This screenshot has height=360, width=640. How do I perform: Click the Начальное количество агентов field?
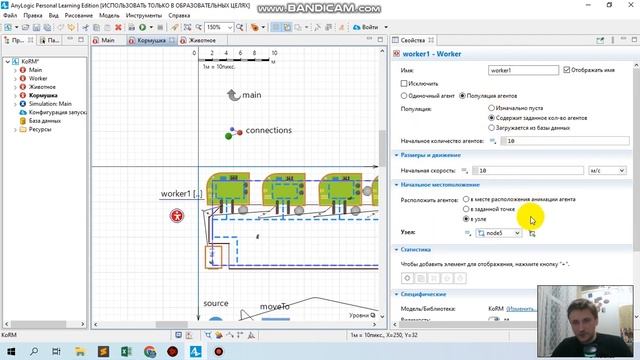[x=565, y=141]
